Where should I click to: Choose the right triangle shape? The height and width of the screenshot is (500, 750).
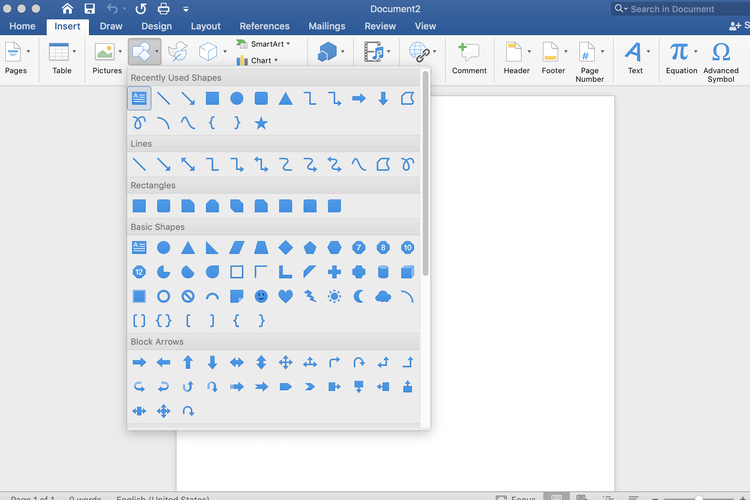pyautogui.click(x=212, y=247)
